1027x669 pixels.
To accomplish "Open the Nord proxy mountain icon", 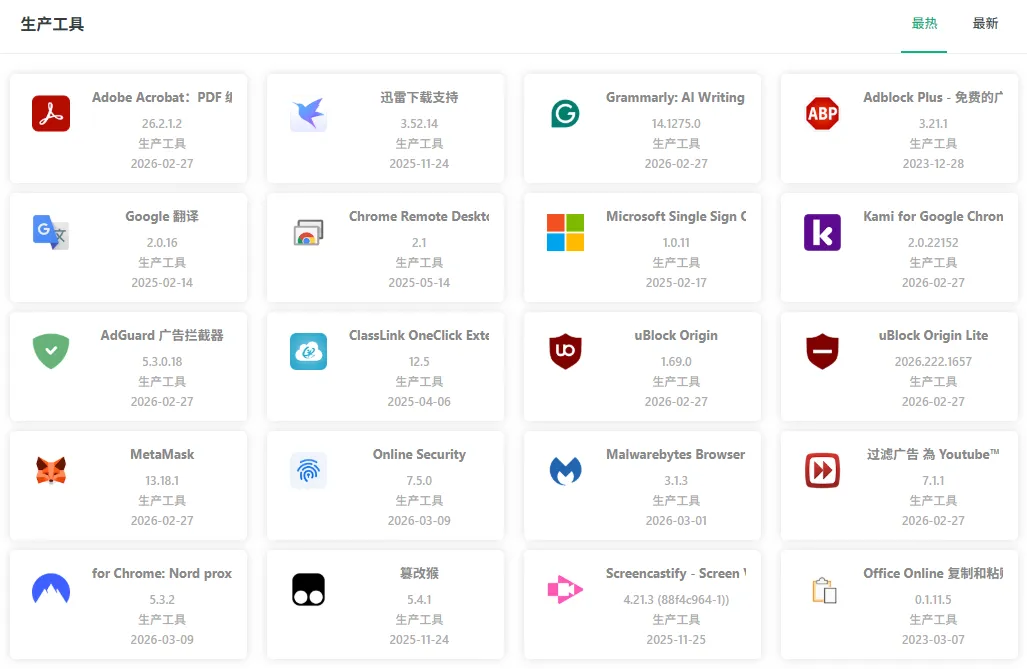I will 51,589.
